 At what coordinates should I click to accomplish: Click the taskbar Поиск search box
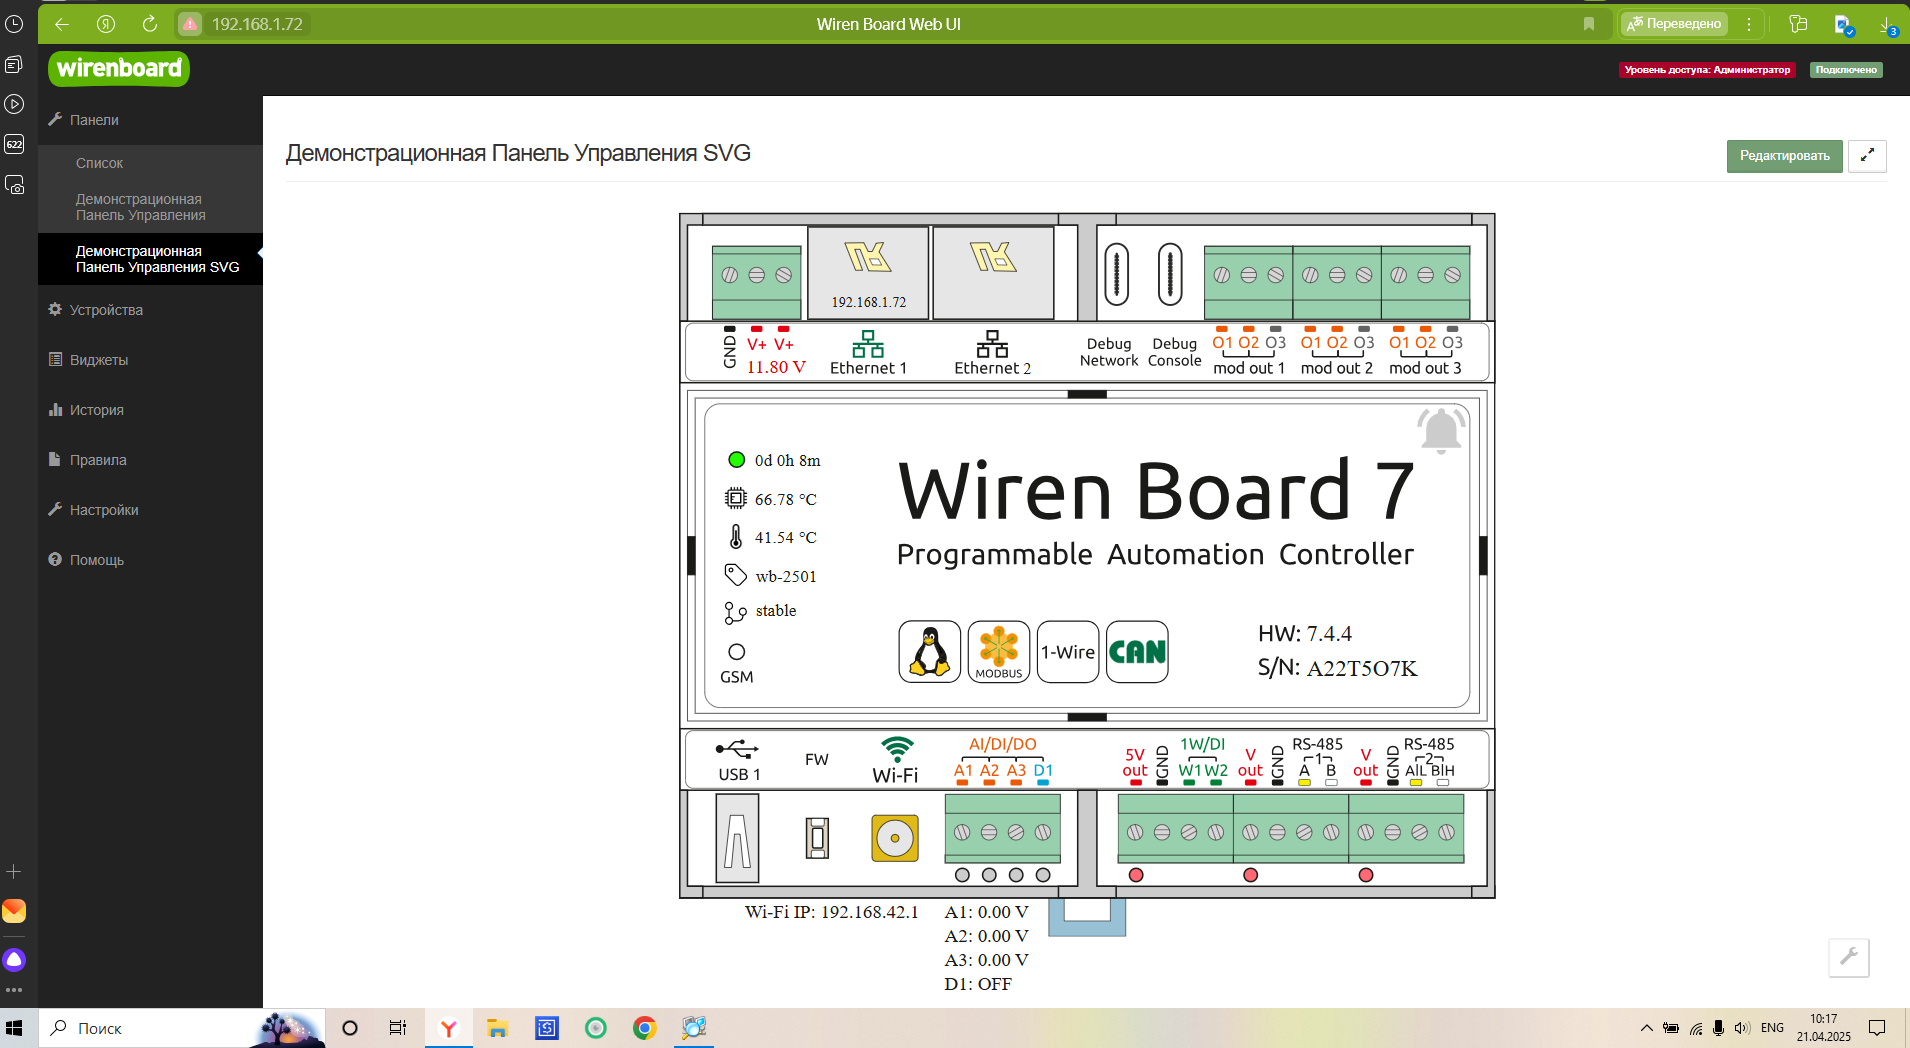click(x=182, y=1028)
